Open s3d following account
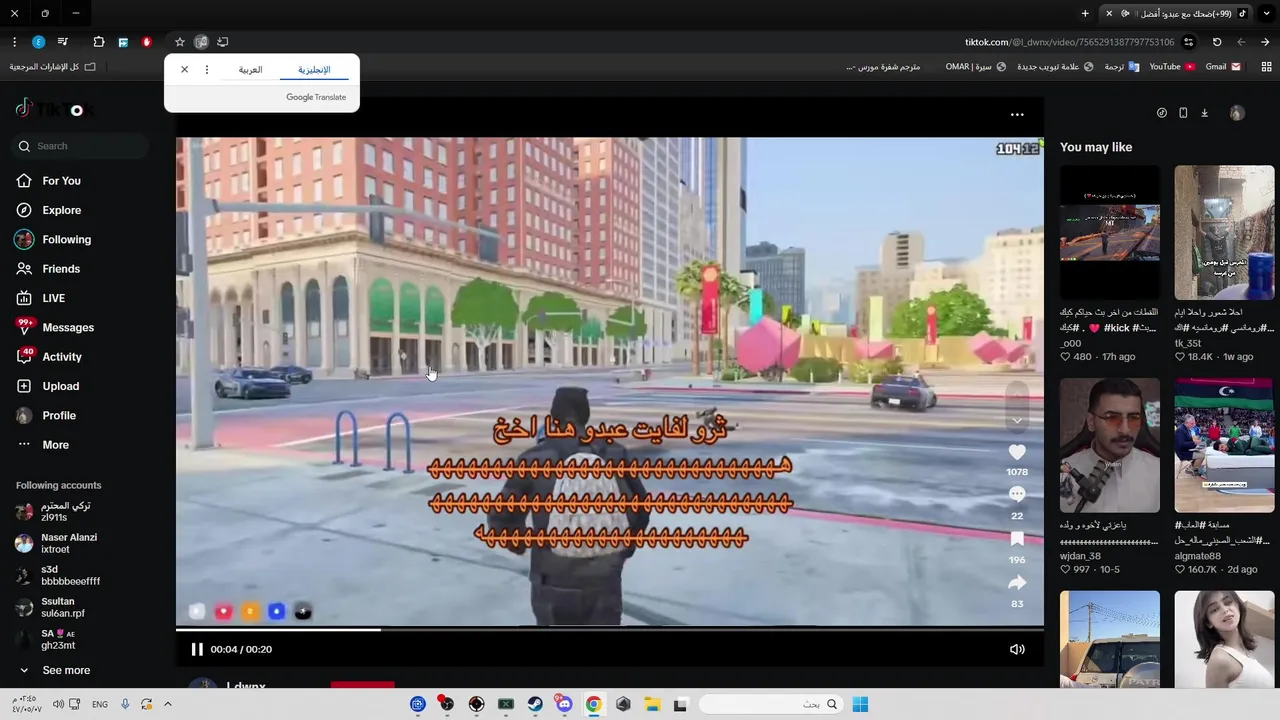Image resolution: width=1280 pixels, height=720 pixels. 57,575
